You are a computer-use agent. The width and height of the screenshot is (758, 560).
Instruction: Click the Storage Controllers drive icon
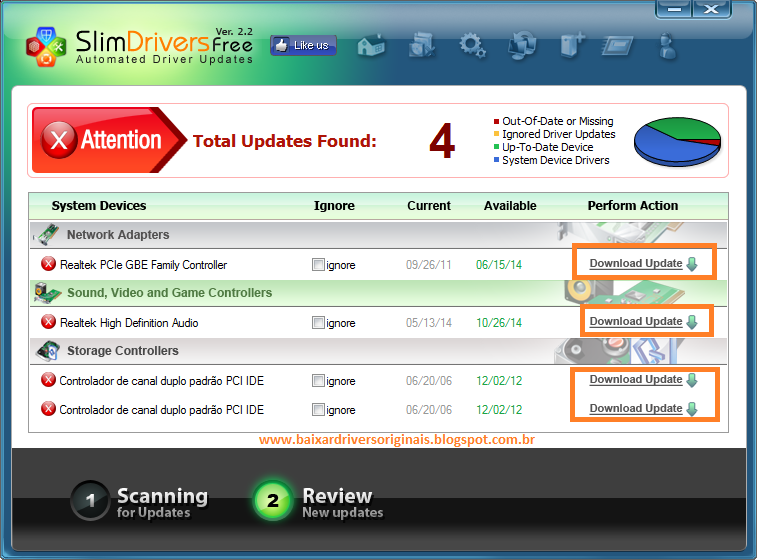[x=48, y=351]
